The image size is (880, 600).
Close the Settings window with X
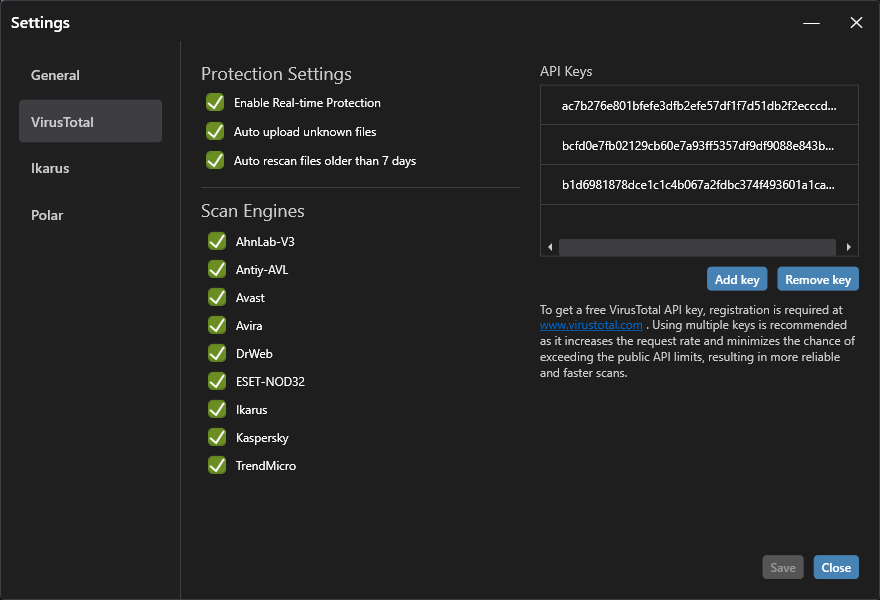tap(856, 23)
